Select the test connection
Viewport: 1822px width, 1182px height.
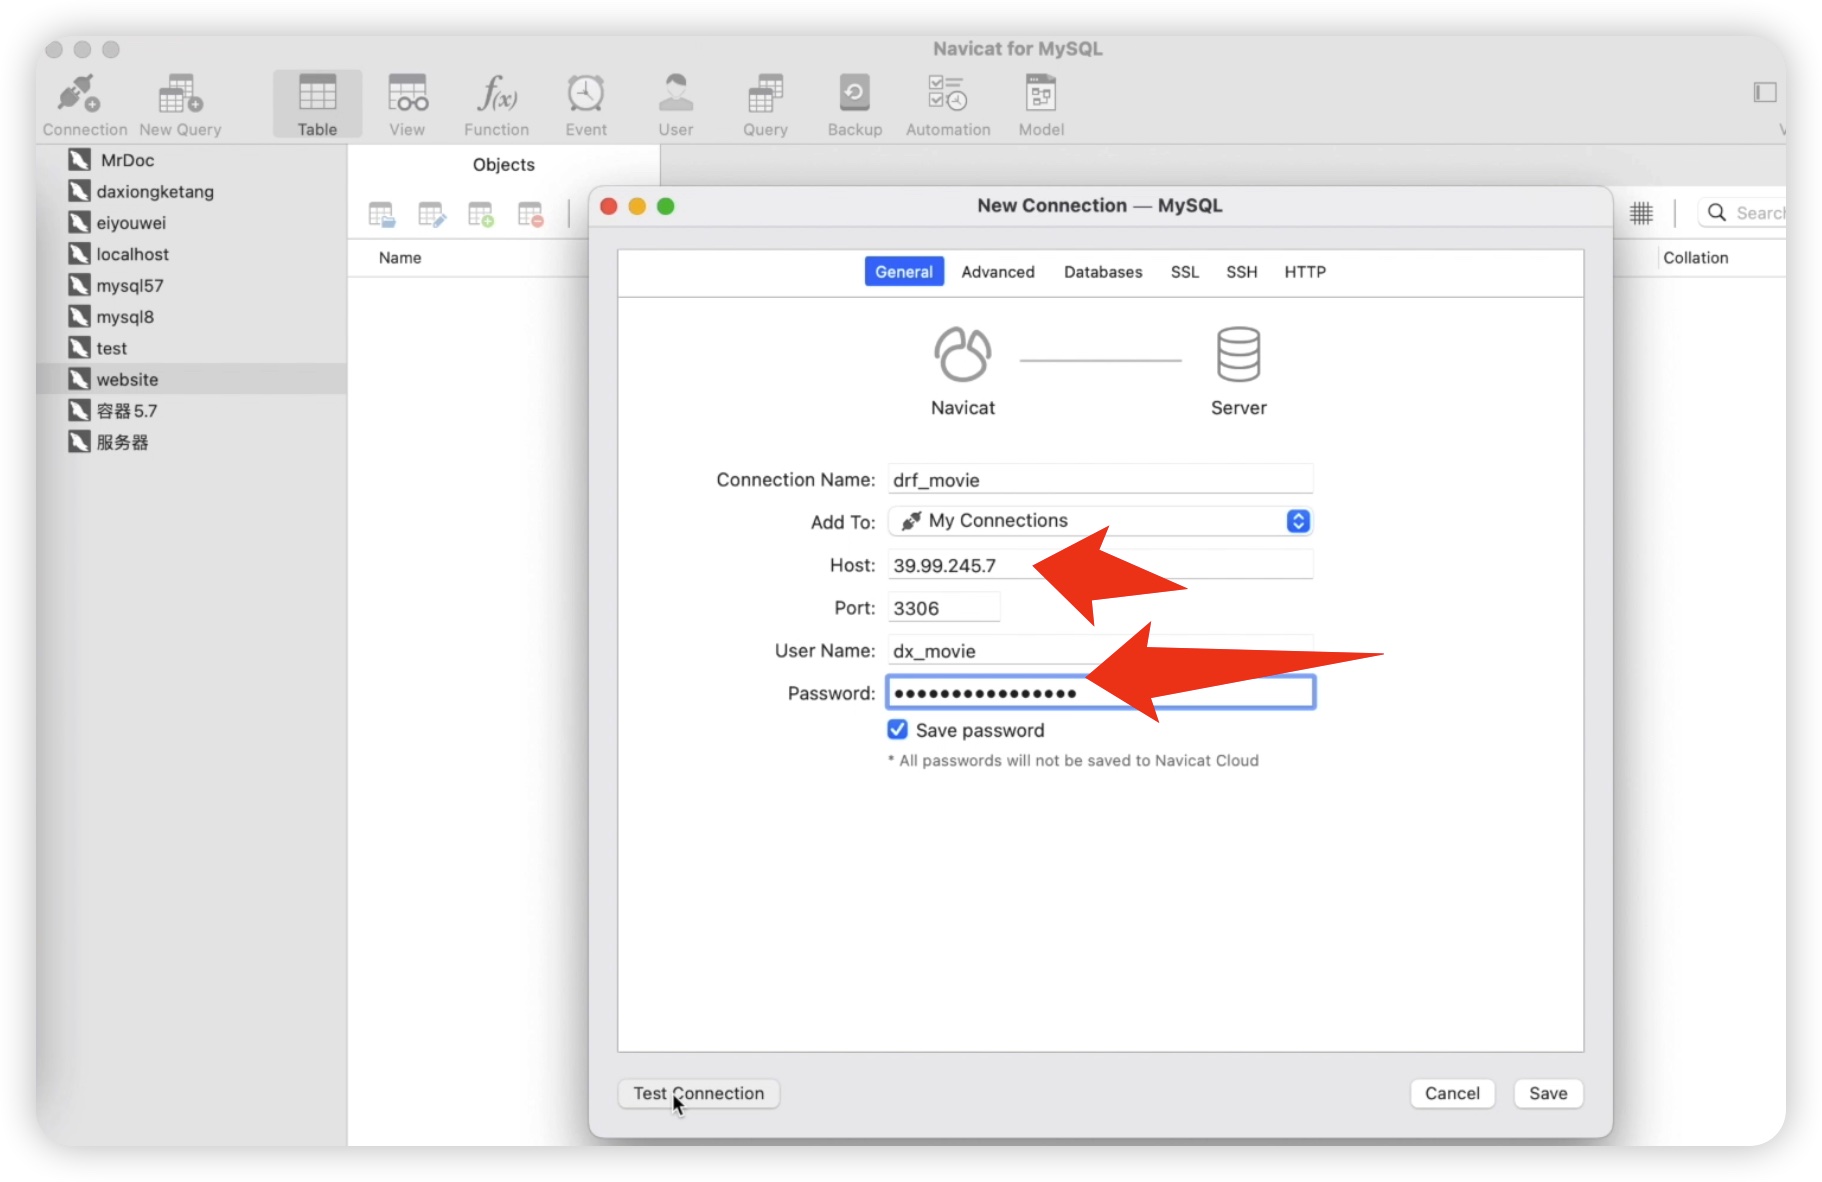(191, 348)
